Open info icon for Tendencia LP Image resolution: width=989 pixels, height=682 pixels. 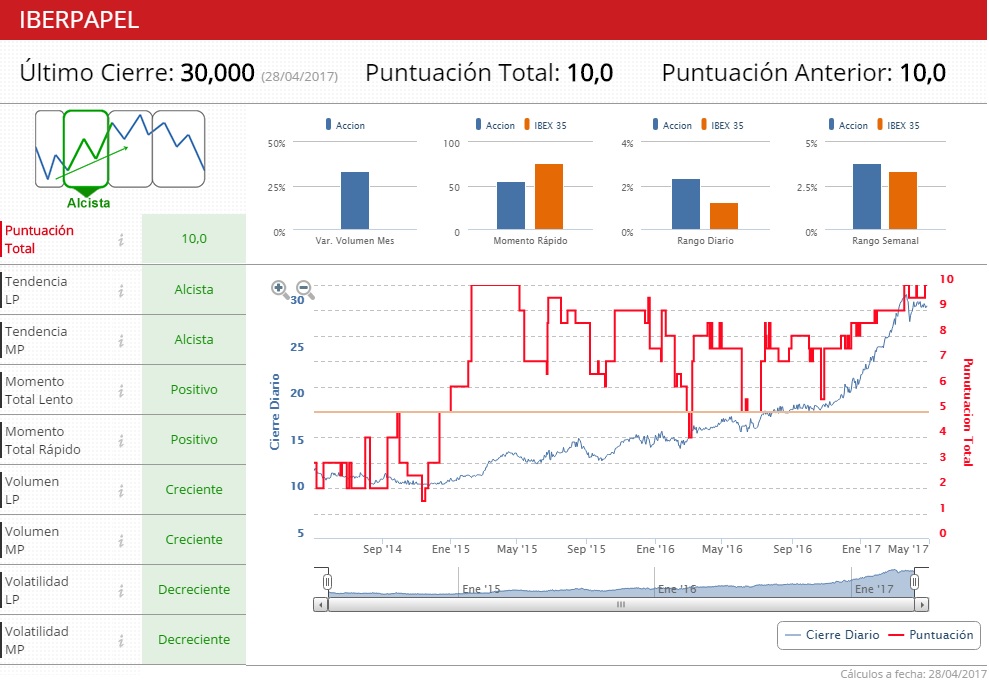120,291
